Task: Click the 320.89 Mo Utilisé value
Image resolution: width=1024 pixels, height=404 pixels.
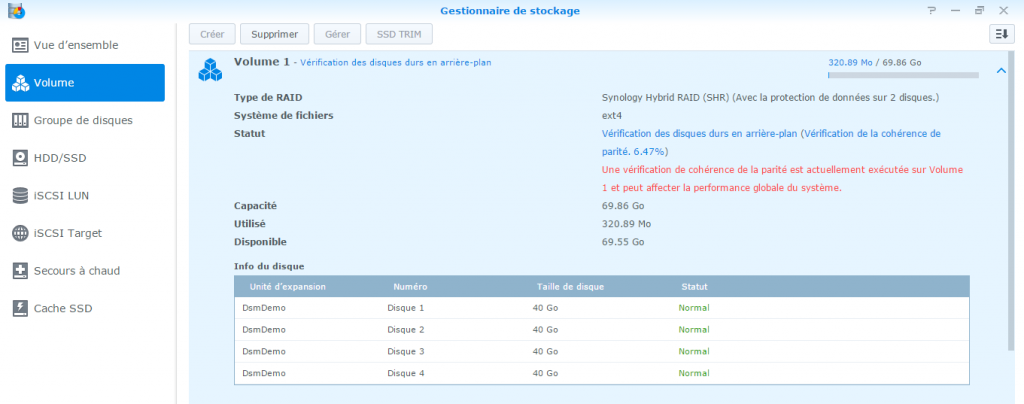Action: [626, 224]
